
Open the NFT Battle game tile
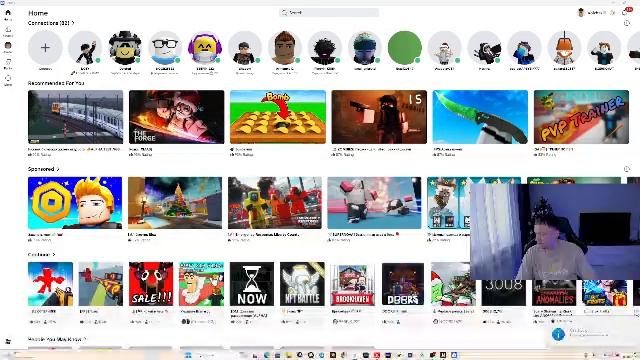pos(302,284)
